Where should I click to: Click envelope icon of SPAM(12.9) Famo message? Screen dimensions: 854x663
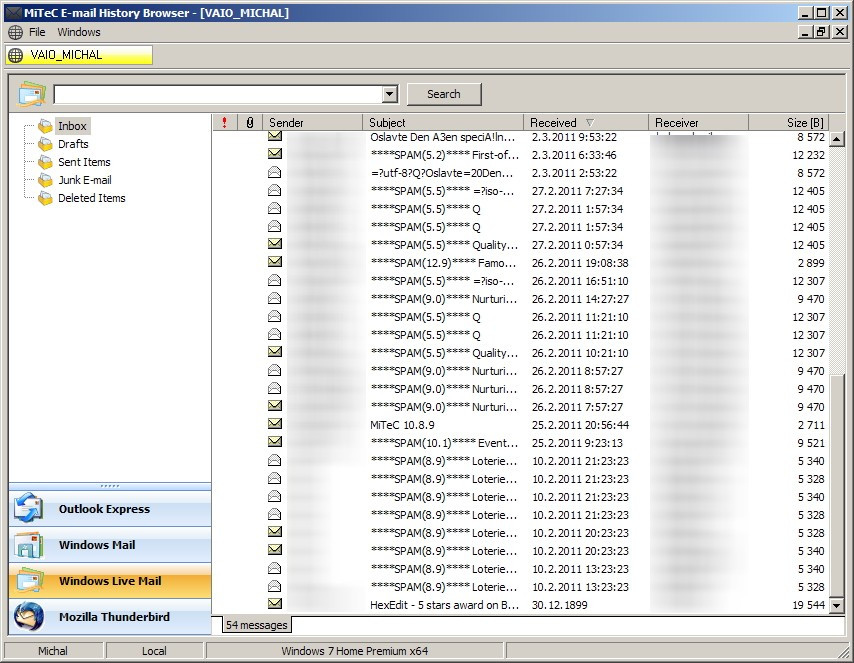coord(275,261)
